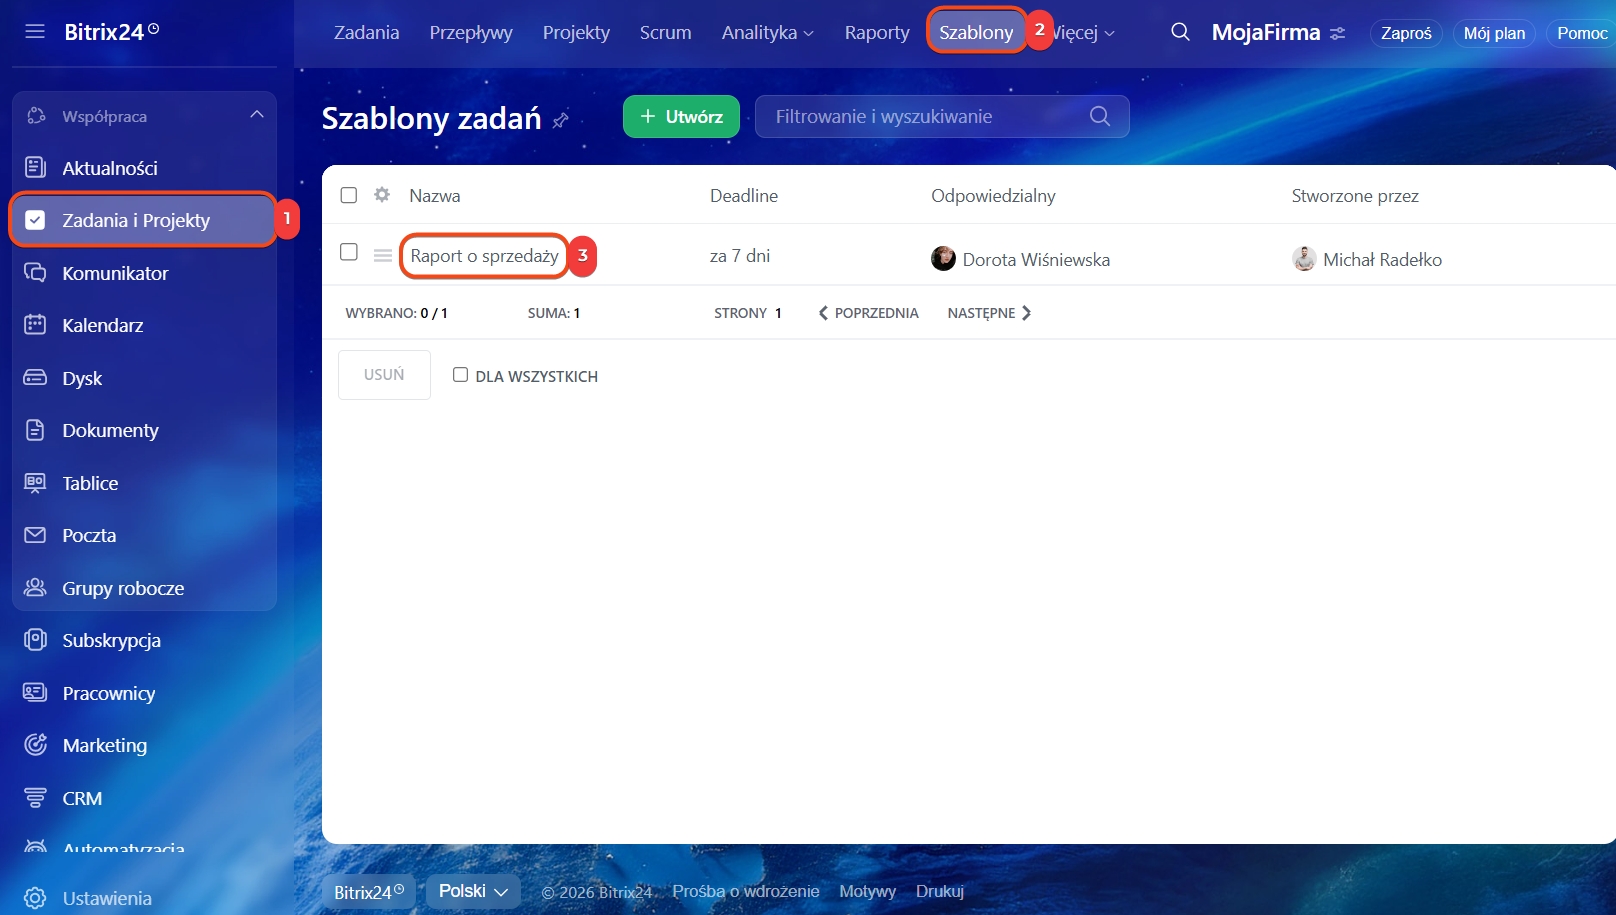The height and width of the screenshot is (915, 1616).
Task: Go to the POPRZEDNIA page
Action: [868, 313]
